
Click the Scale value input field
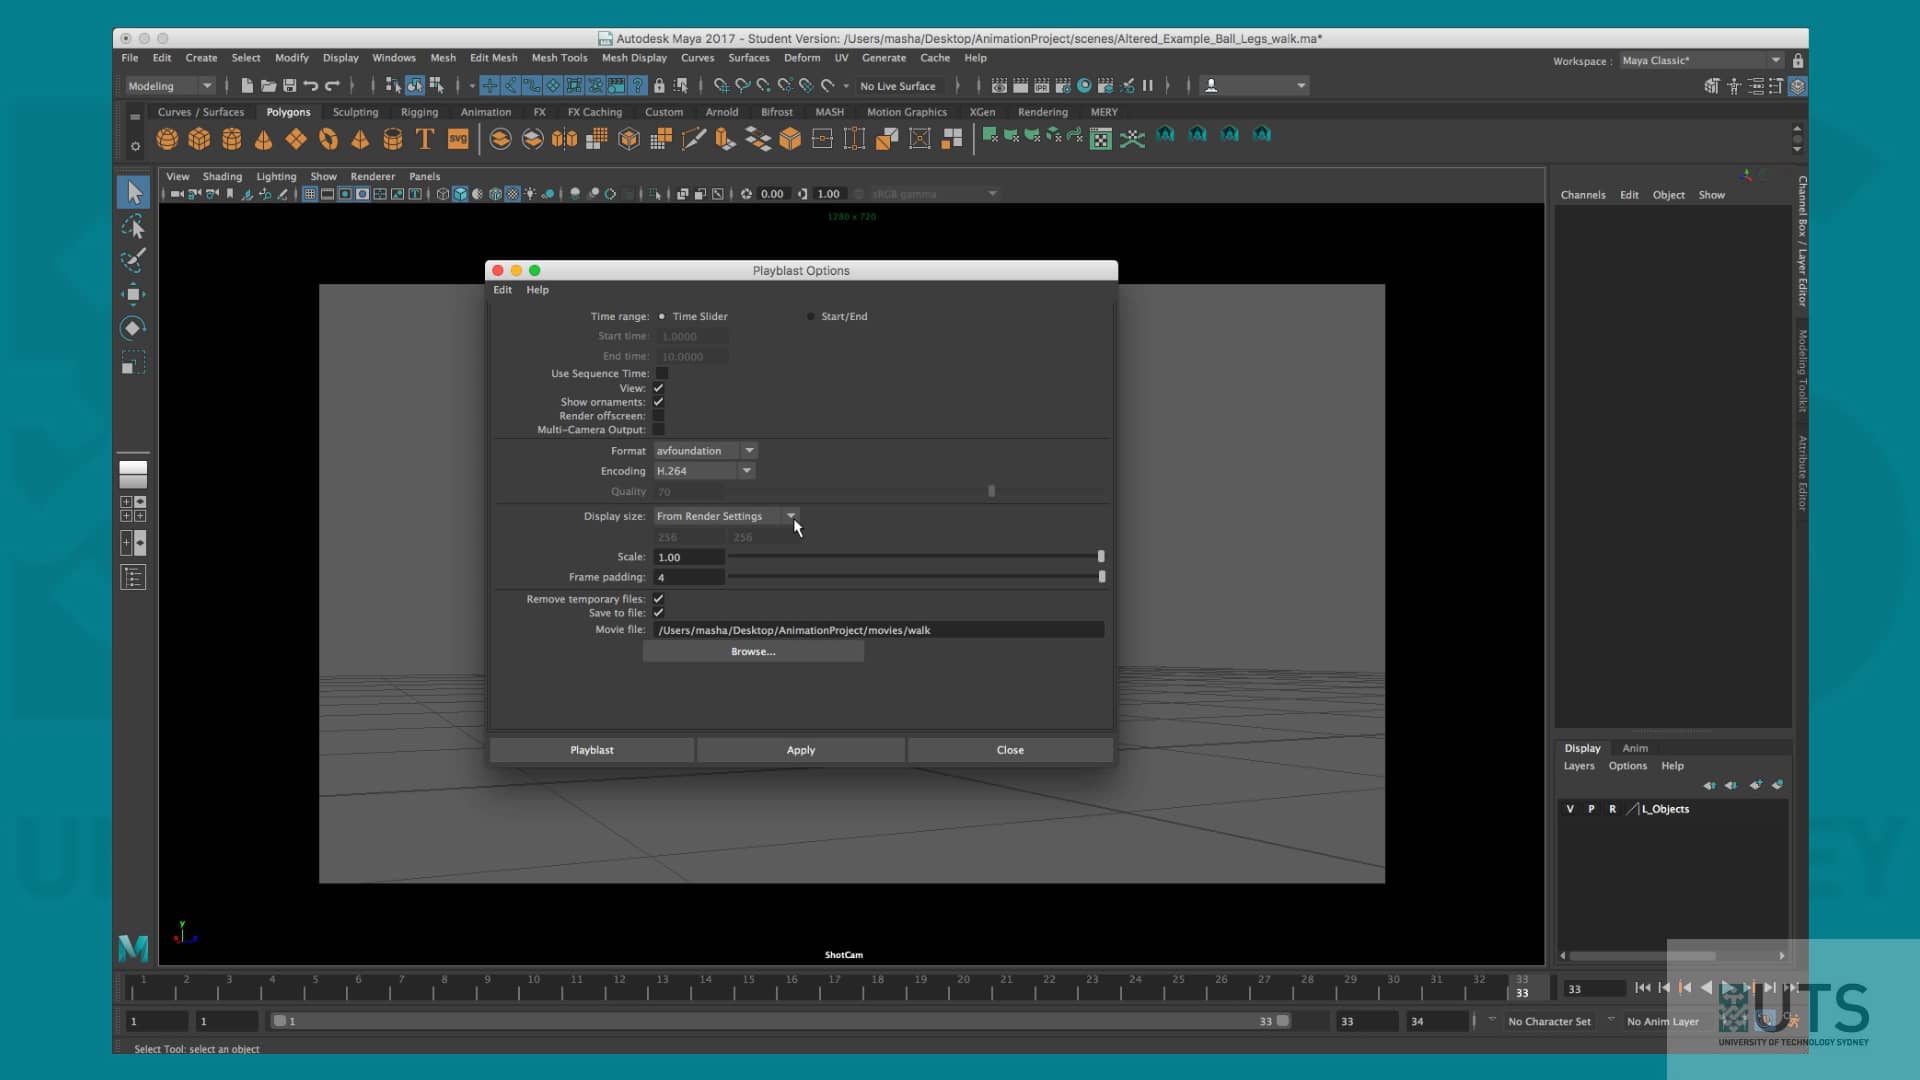(x=689, y=557)
